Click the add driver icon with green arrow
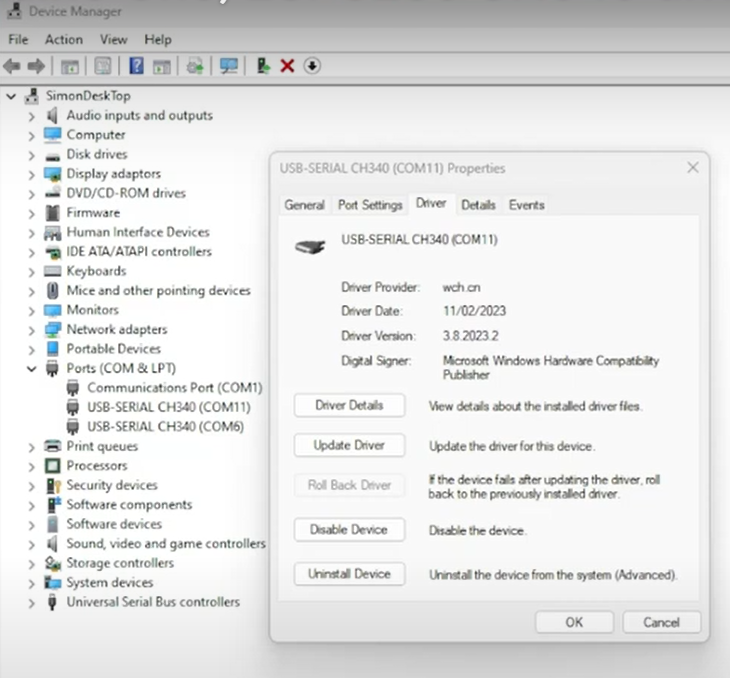 263,66
